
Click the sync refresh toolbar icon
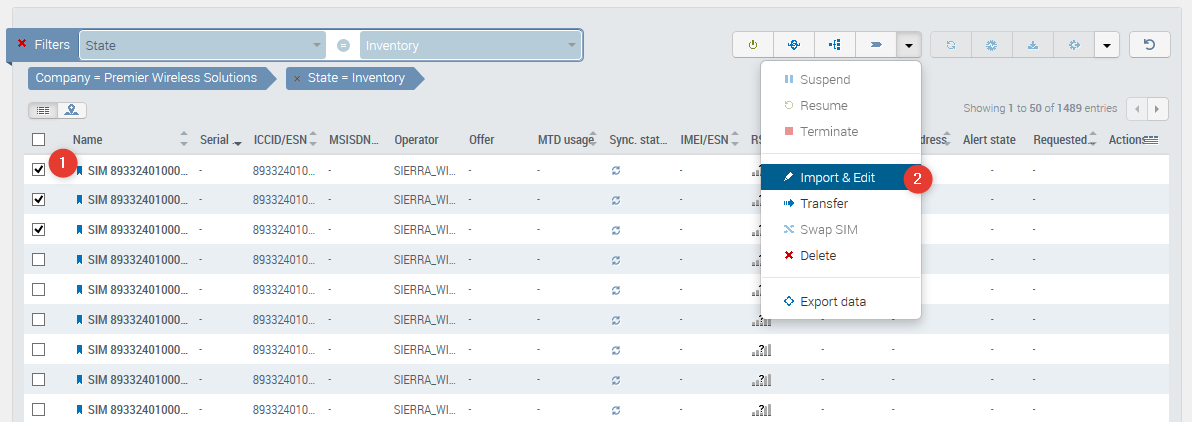click(x=951, y=45)
